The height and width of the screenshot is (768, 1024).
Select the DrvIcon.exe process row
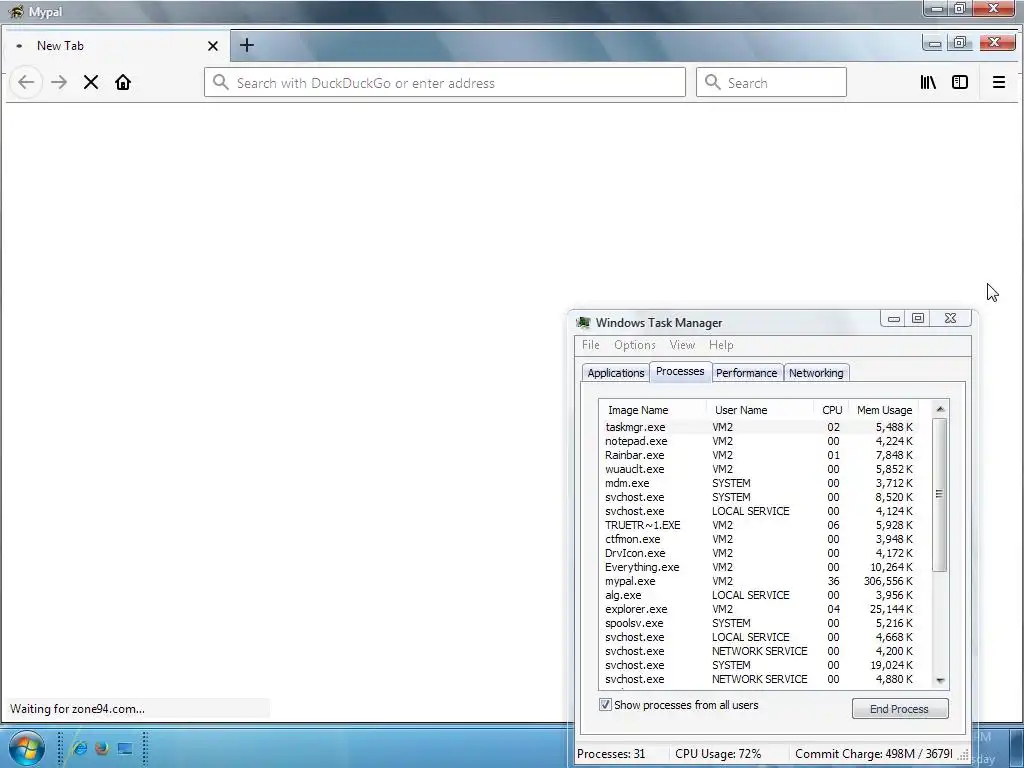(x=759, y=553)
